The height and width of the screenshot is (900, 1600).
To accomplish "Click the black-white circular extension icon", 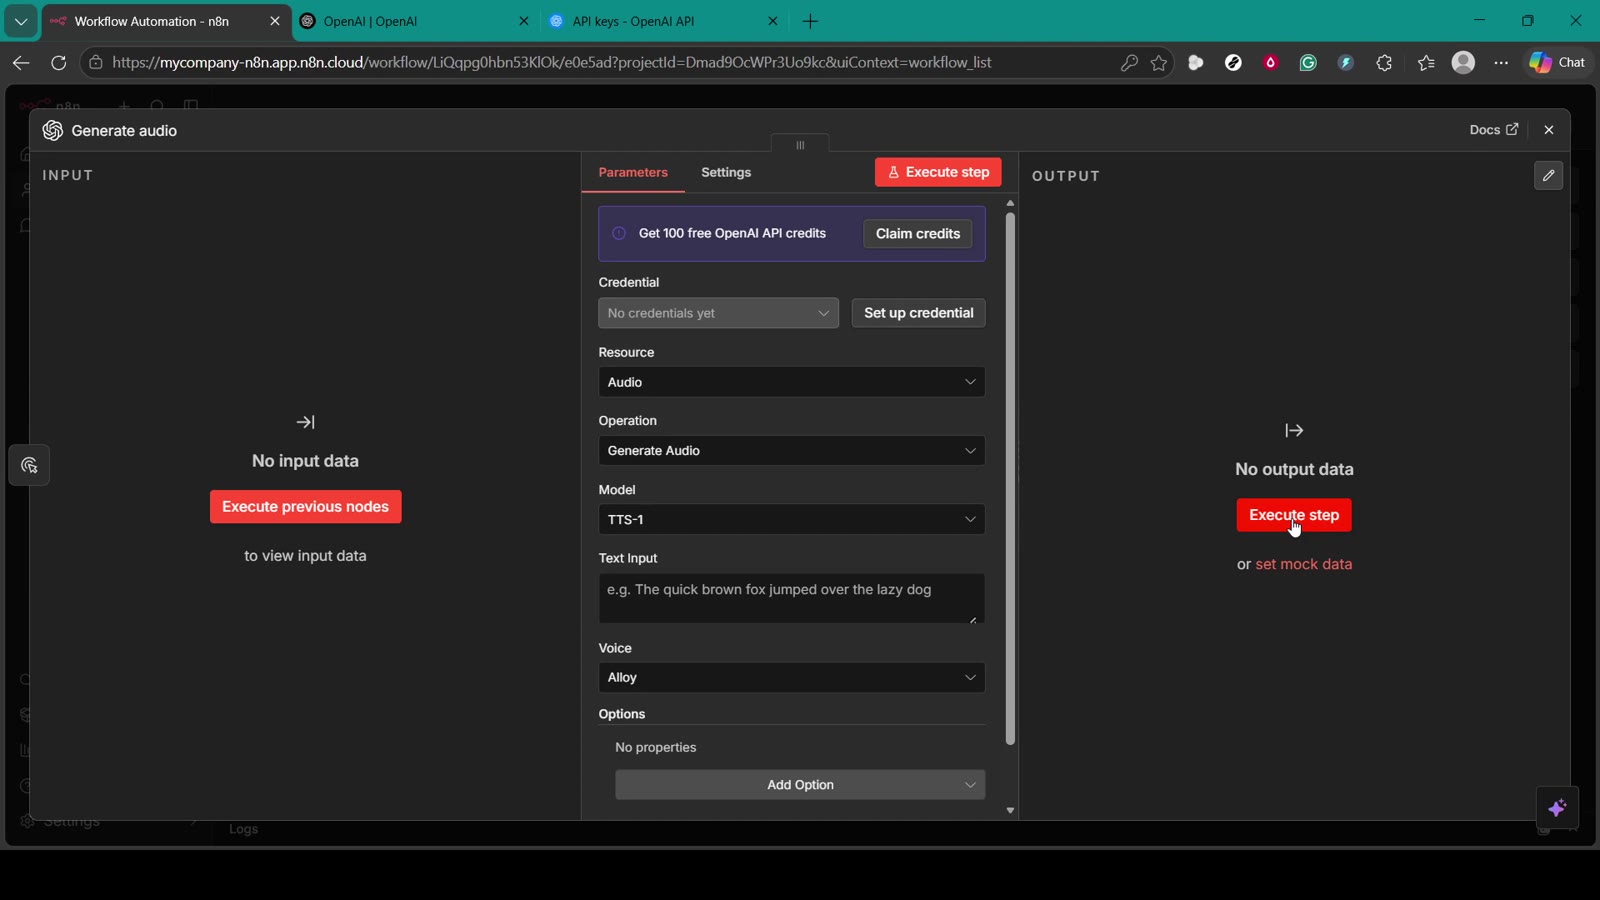I will [1233, 63].
